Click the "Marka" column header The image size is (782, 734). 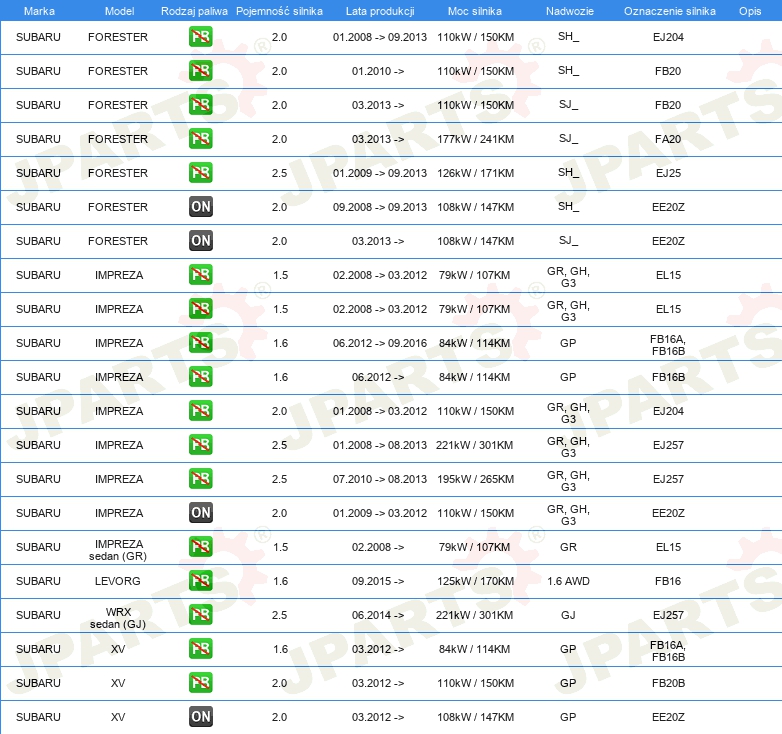[39, 11]
